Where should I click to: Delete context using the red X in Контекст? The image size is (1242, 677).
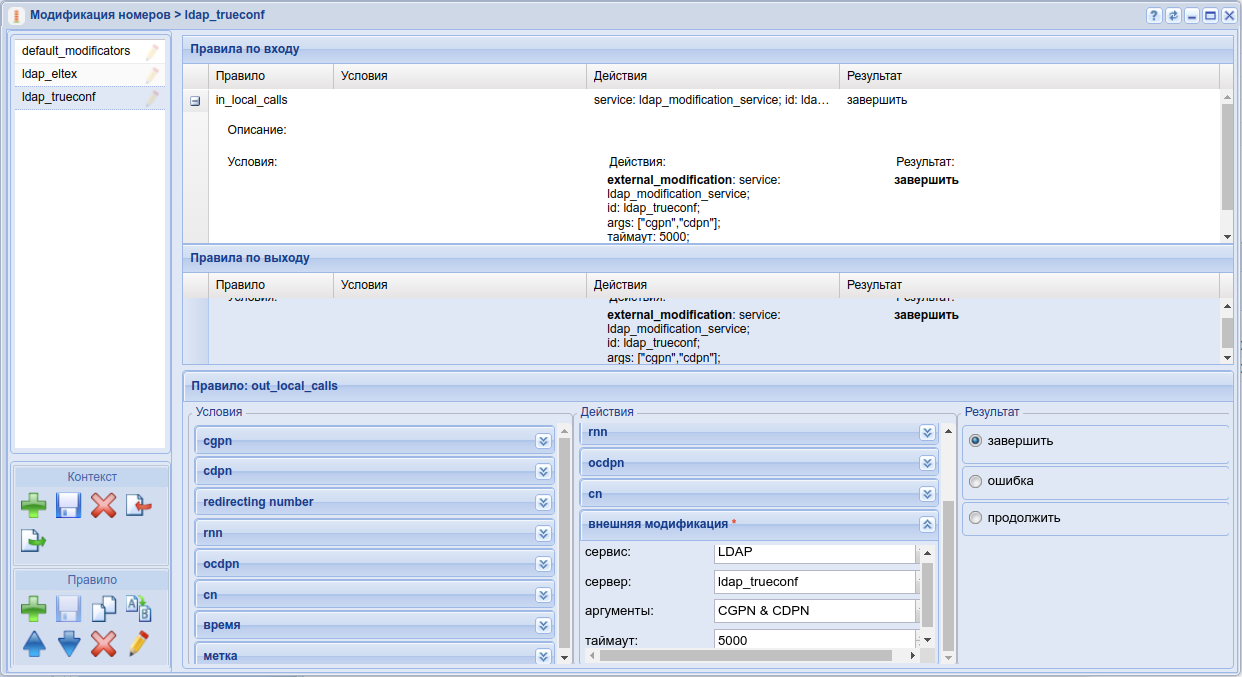103,505
